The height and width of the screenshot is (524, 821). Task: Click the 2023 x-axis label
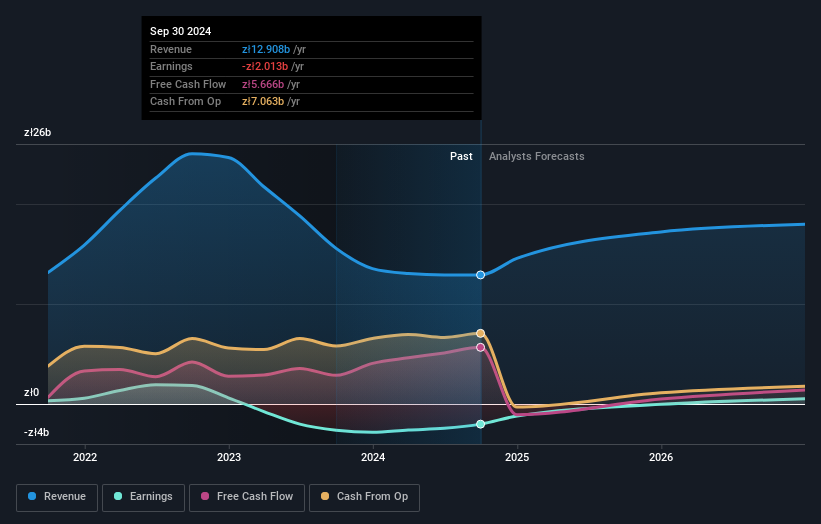(x=229, y=457)
